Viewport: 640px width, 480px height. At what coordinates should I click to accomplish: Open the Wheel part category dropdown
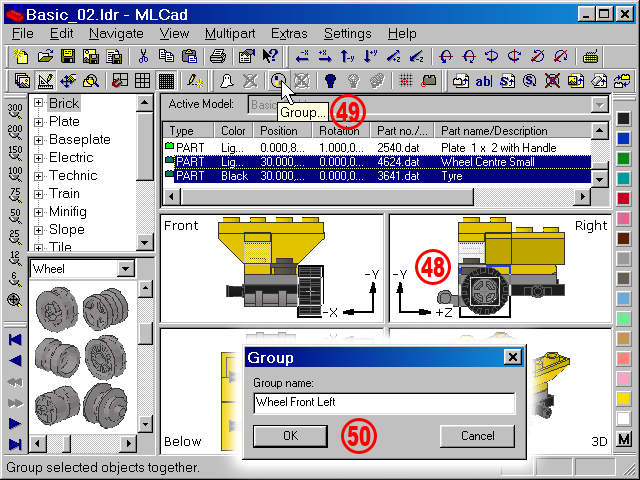coord(125,269)
